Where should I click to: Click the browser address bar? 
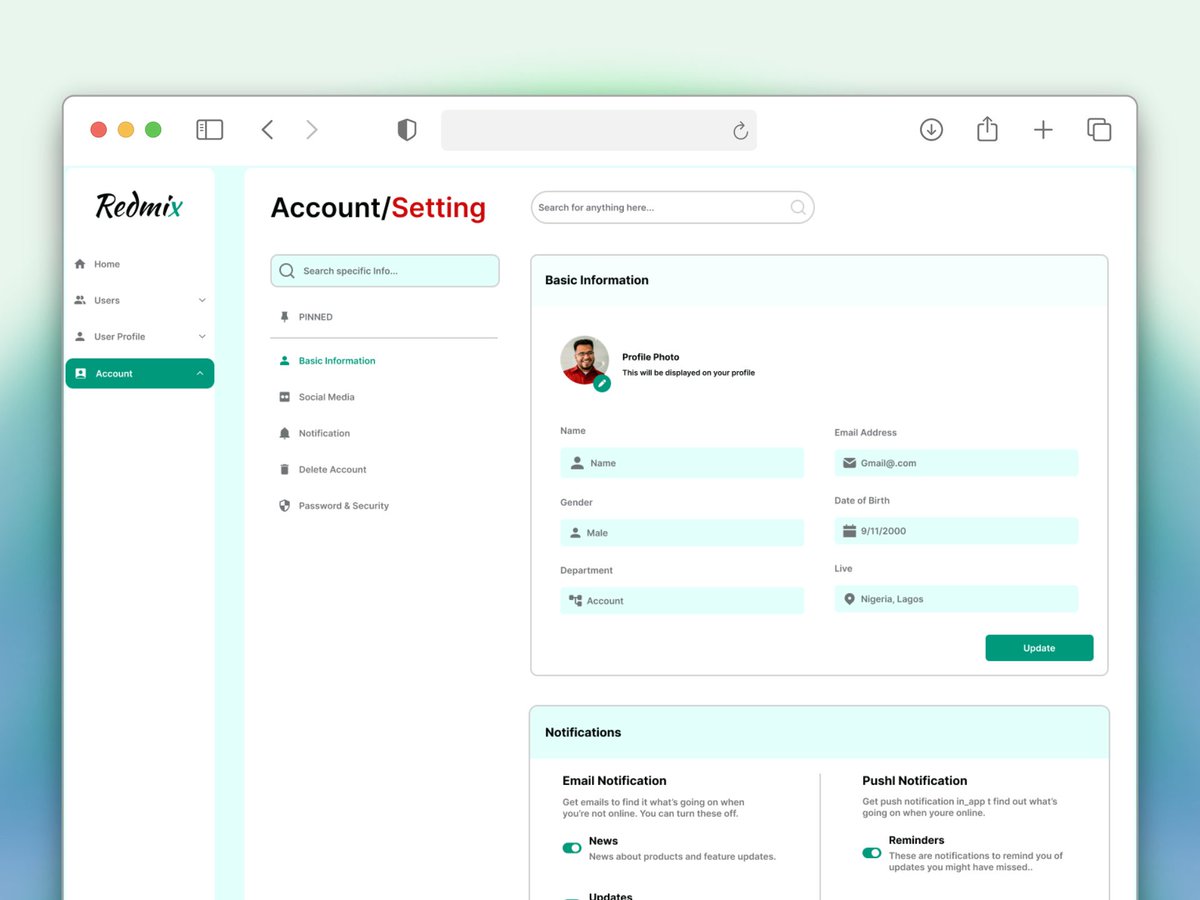598,131
